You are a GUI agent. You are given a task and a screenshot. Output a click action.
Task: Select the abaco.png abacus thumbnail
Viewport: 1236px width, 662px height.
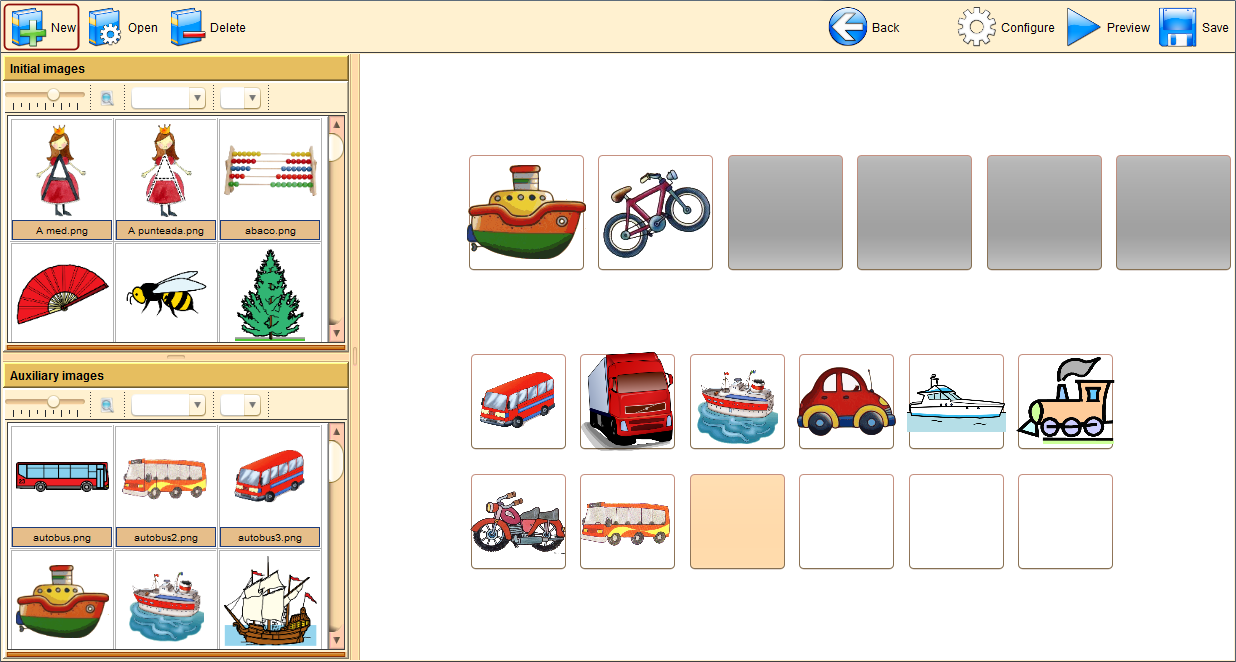pyautogui.click(x=270, y=180)
